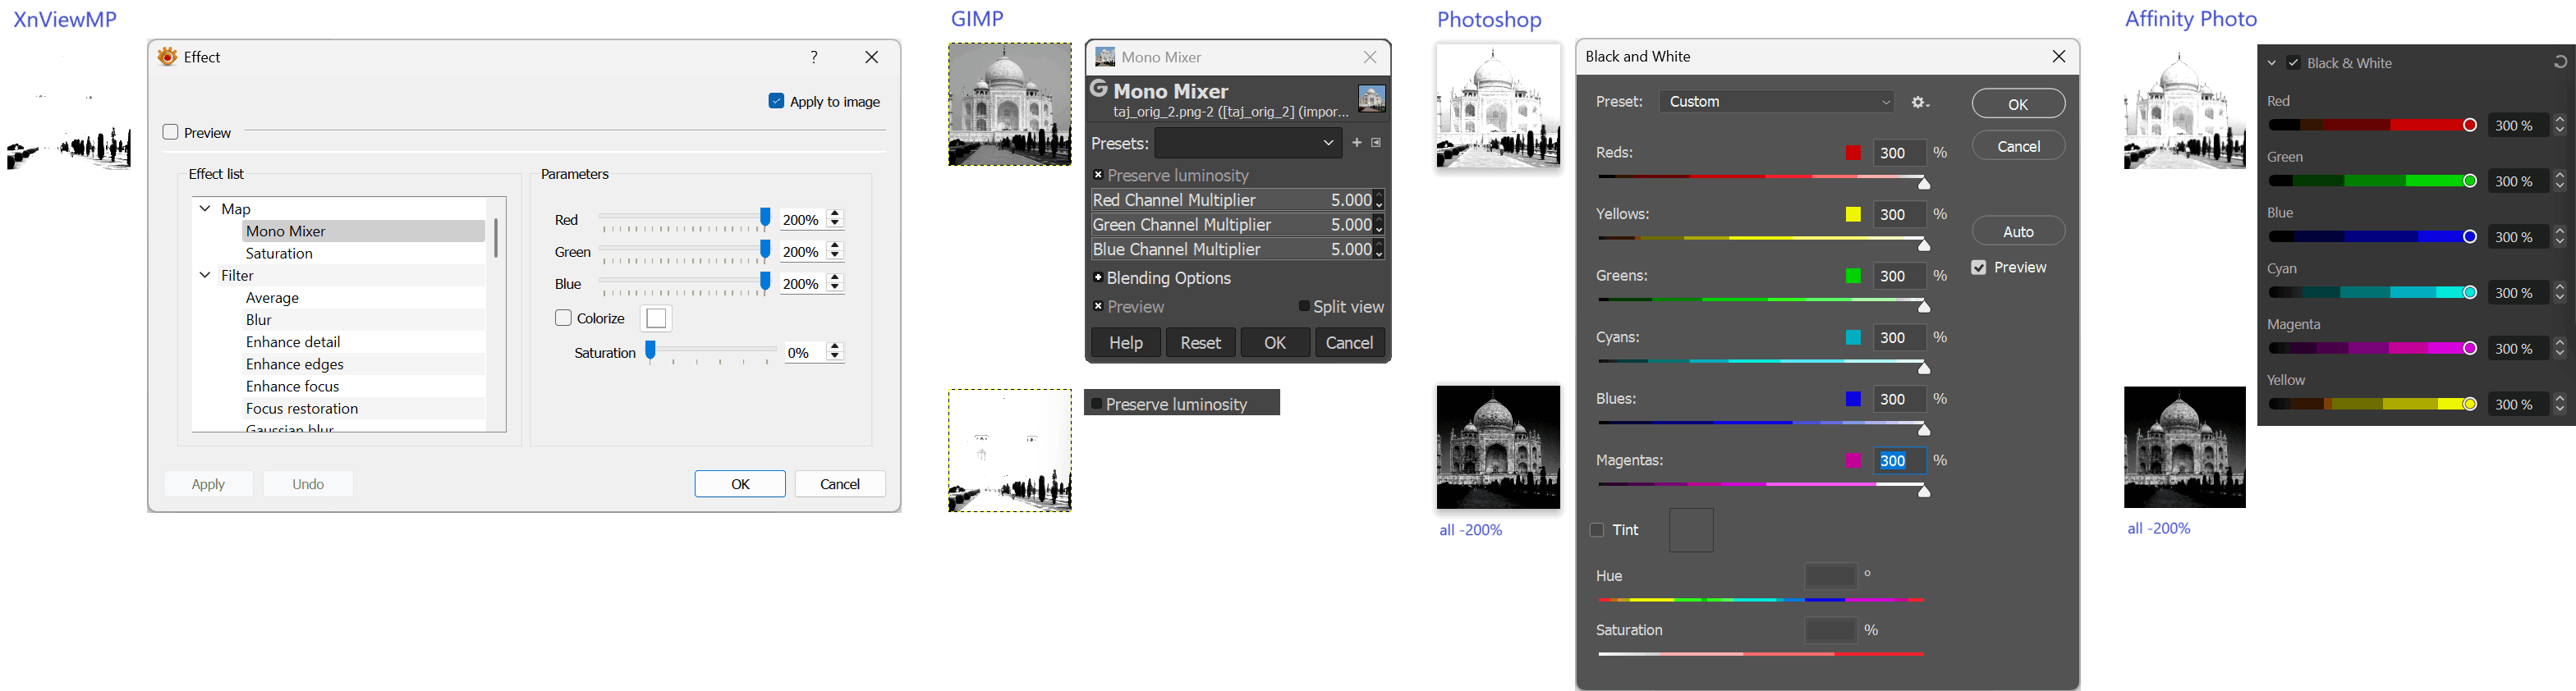Click OK in the XnViewMP Effect dialog

tap(740, 484)
